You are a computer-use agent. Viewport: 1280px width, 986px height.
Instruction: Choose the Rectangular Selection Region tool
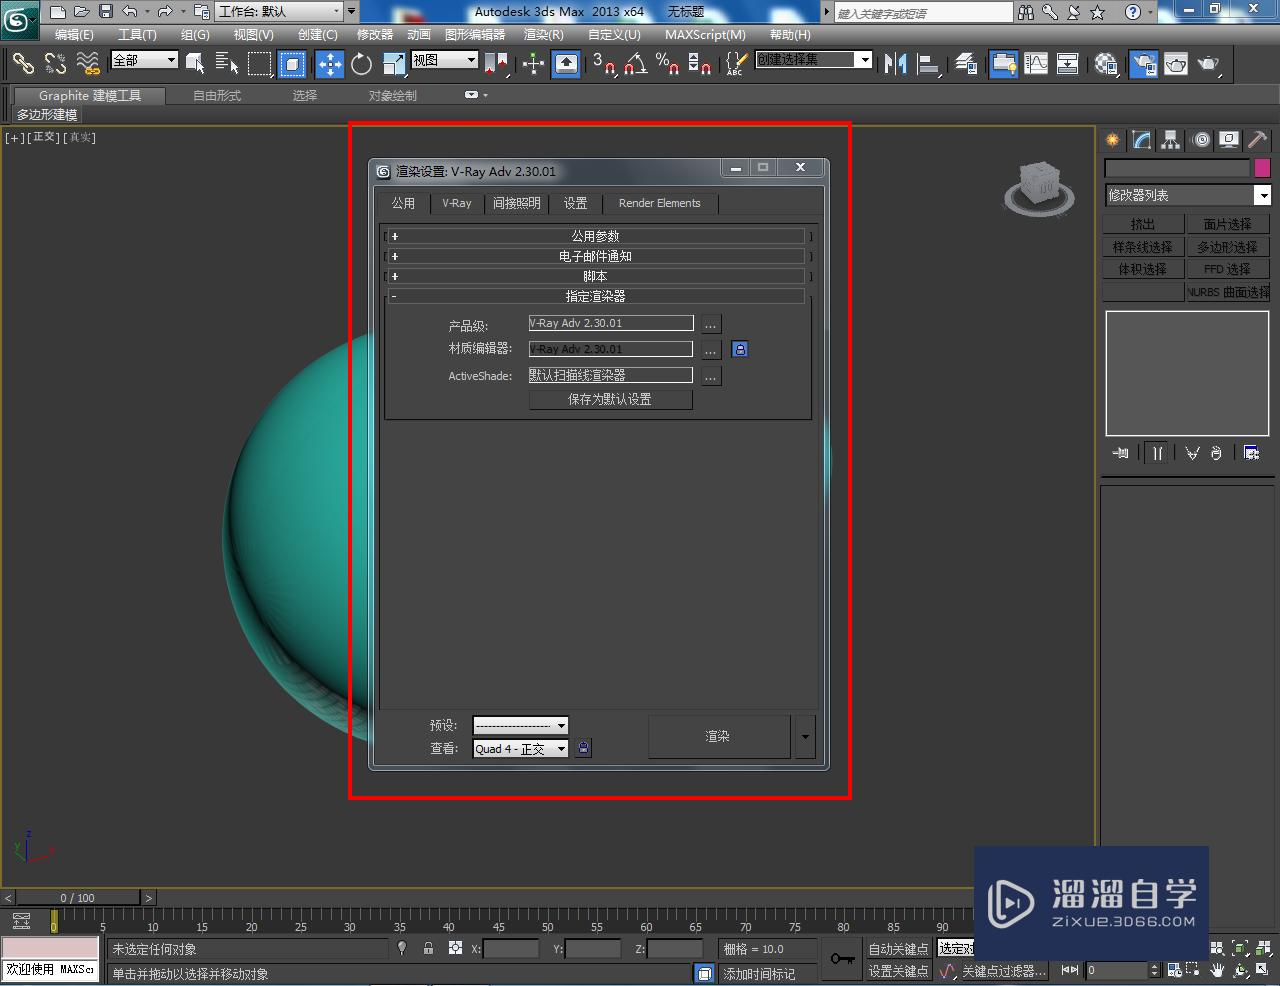click(259, 64)
